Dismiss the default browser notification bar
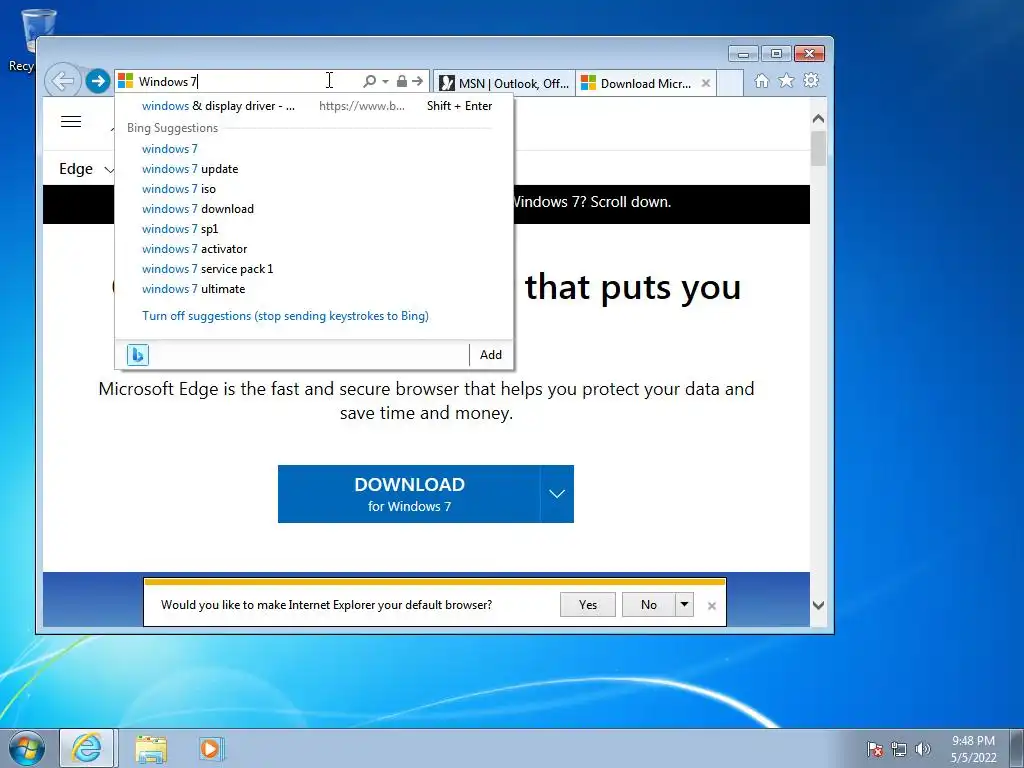Image resolution: width=1024 pixels, height=768 pixels. pyautogui.click(x=712, y=606)
